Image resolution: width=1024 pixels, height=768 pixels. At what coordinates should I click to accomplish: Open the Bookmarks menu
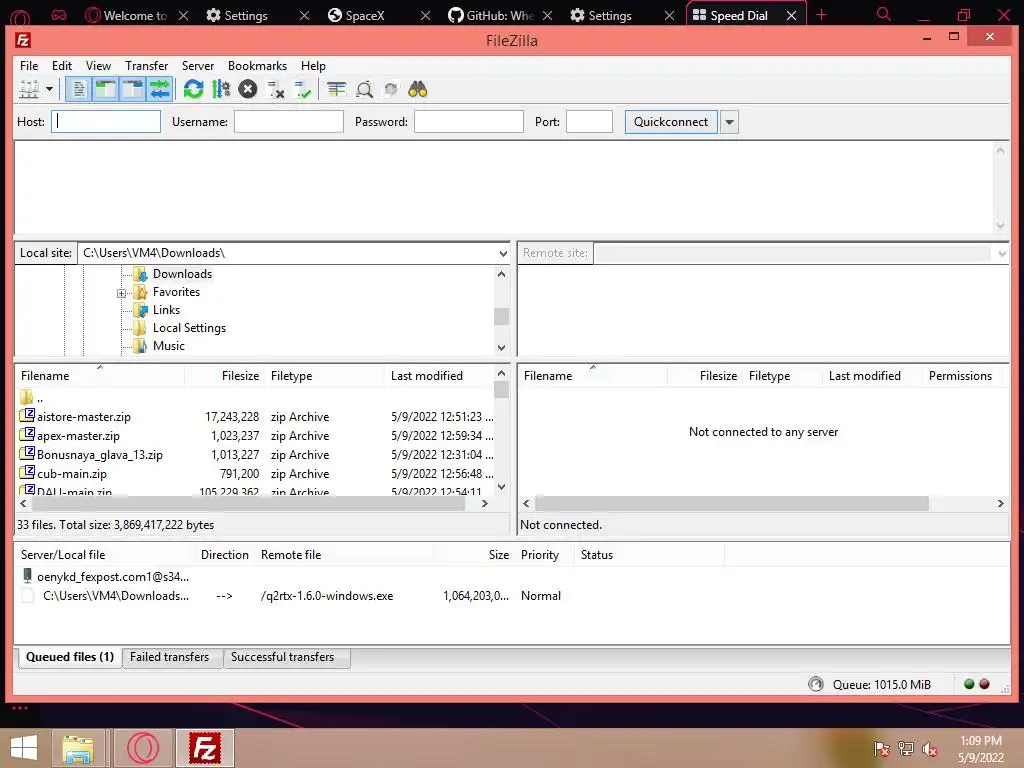pos(257,66)
